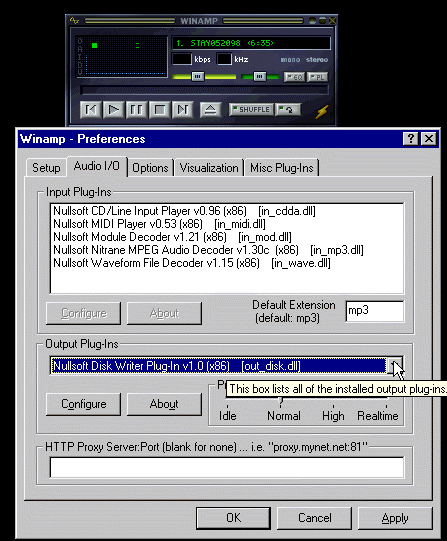Click Cancel in the Preferences dialog
Image resolution: width=447 pixels, height=541 pixels.
click(x=315, y=518)
